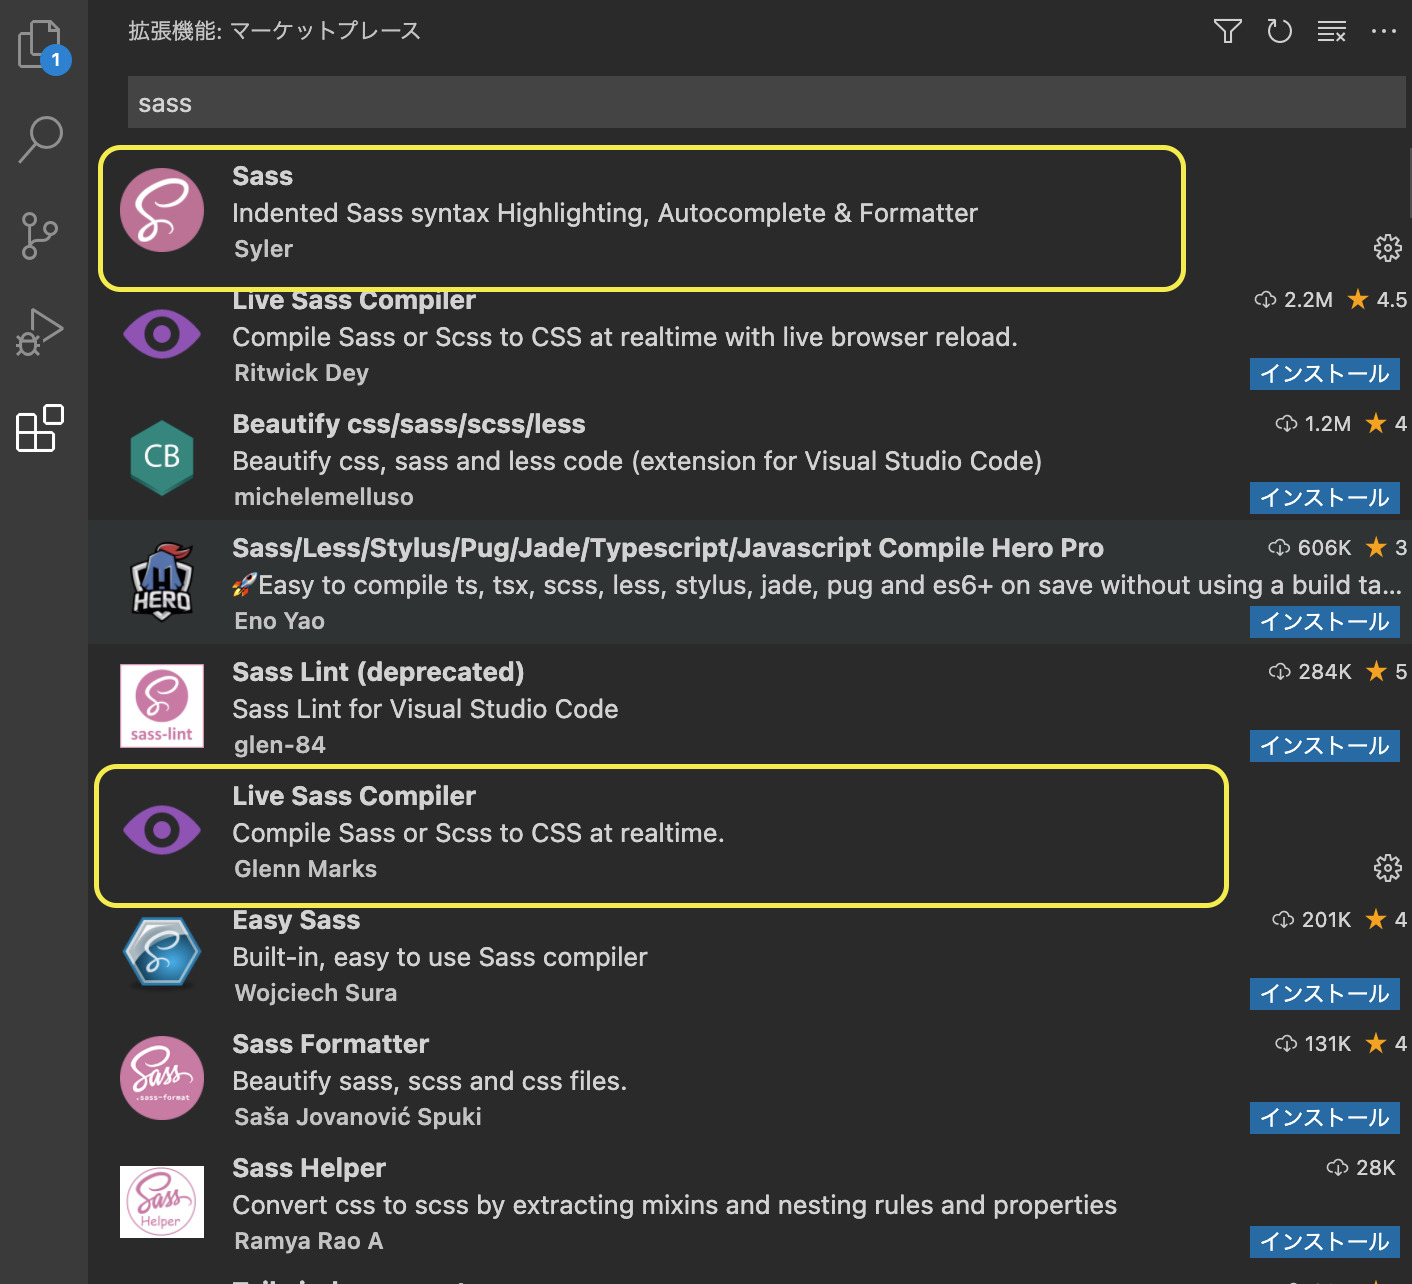Install Live Sass Compiler by Ritwick Dey
1412x1284 pixels.
pyautogui.click(x=1324, y=374)
